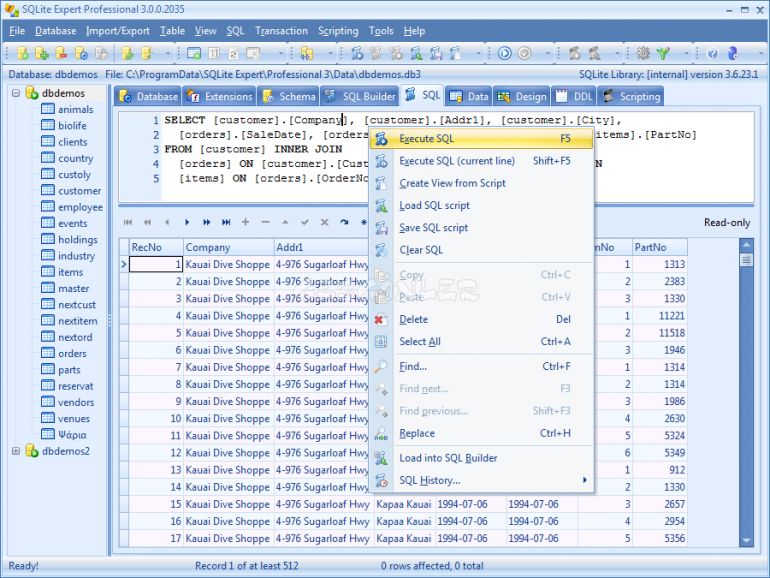Click the remove database icon with red minus
This screenshot has width=770, height=578.
point(61,53)
